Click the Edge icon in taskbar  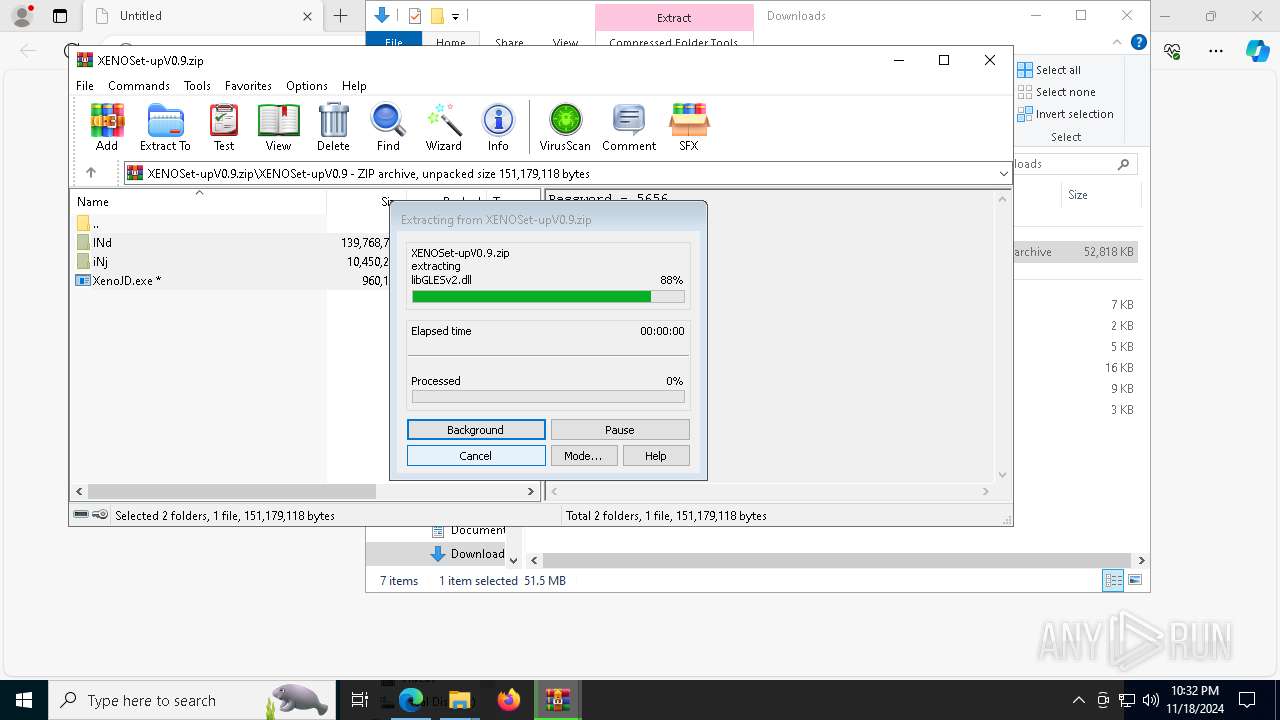coord(411,700)
